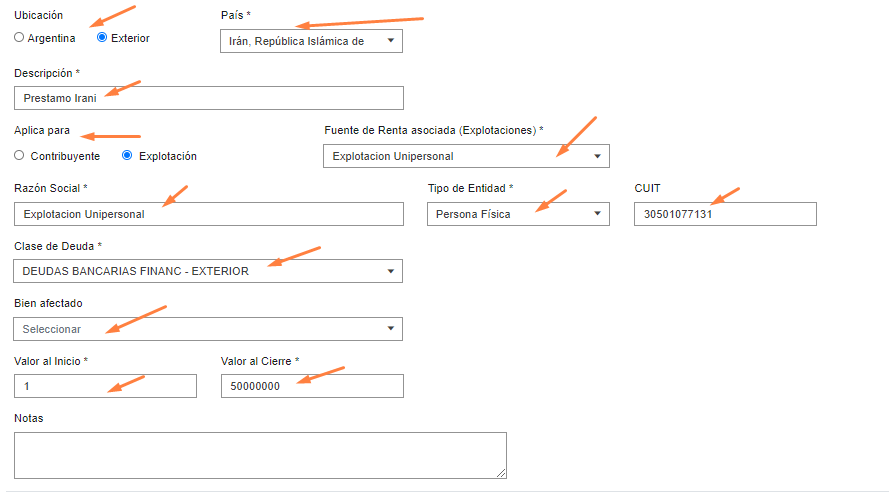Open the Tipo de Entidad dropdown
The width and height of the screenshot is (889, 493).
pyautogui.click(x=518, y=214)
